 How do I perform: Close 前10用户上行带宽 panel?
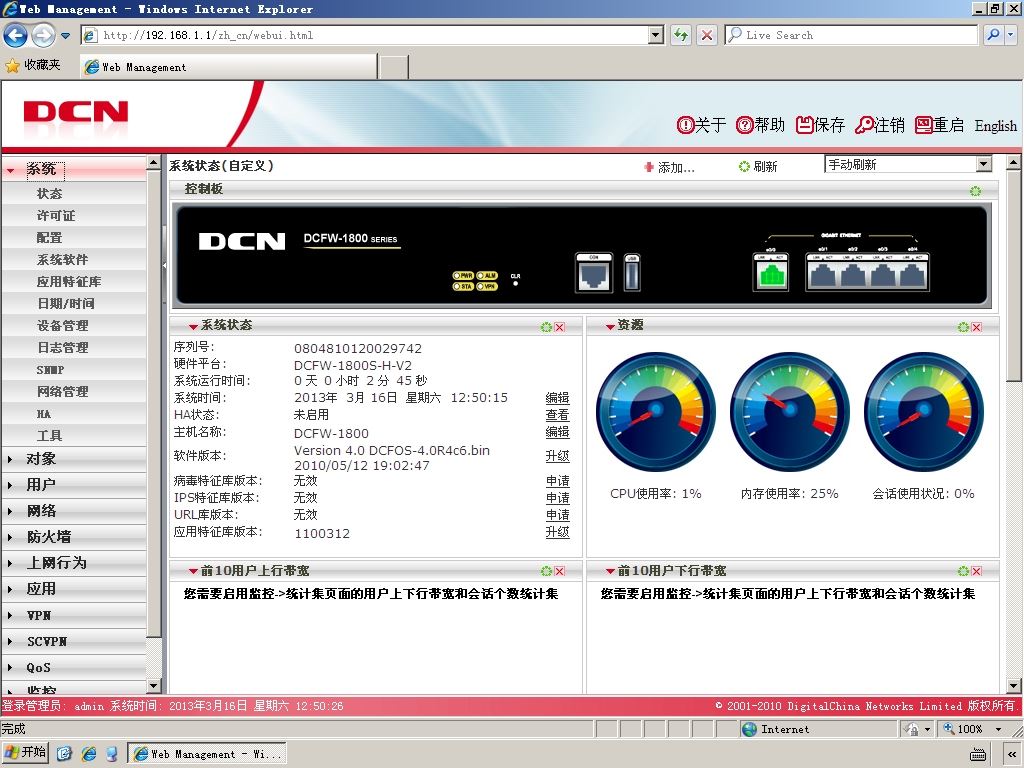560,571
